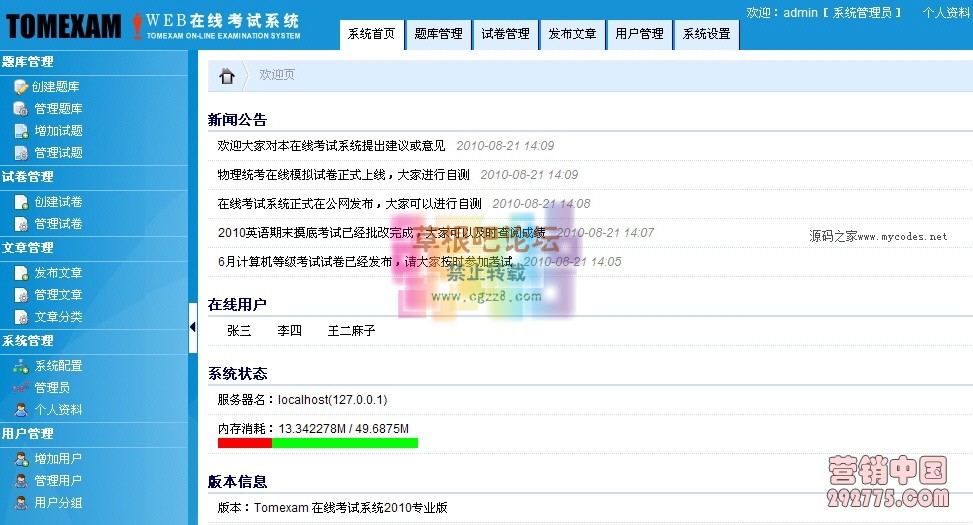Open 管理用户 link in sidebar

[x=58, y=481]
